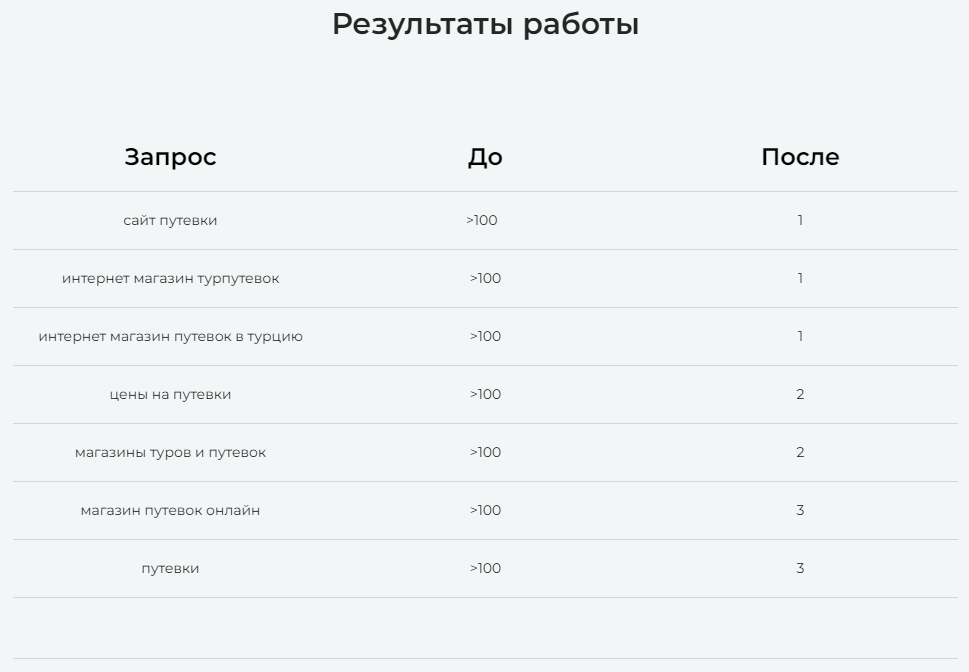Screen dimensions: 969x672
Task: Click 'После' value for 'магазин путевок онлайн'
Action: 800,510
